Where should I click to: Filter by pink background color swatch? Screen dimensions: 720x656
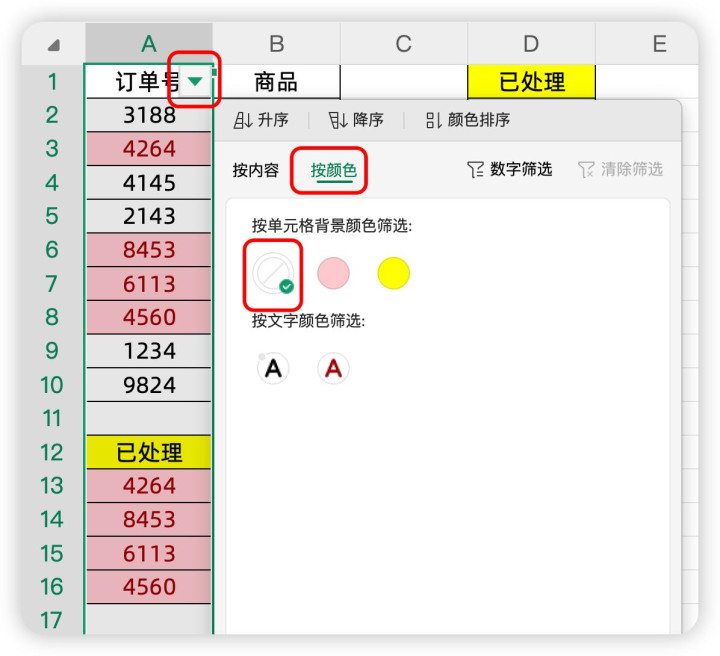[x=333, y=273]
